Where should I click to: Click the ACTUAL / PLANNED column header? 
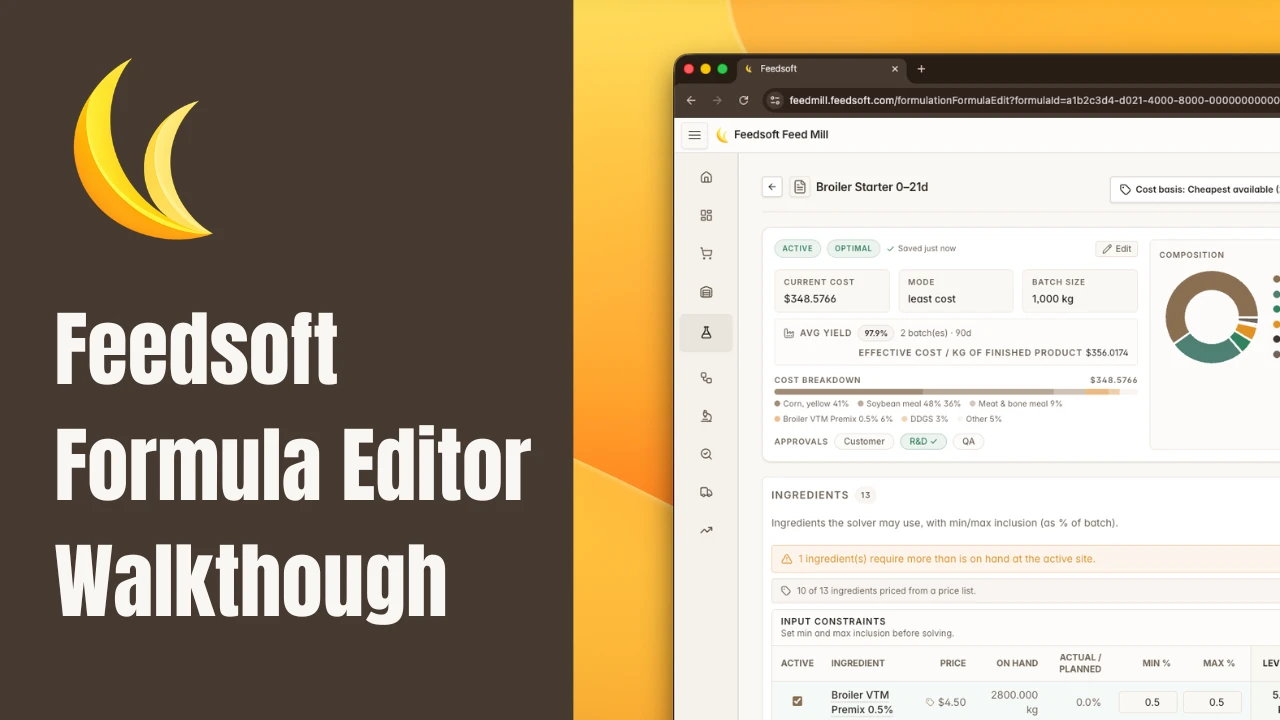pos(1080,663)
